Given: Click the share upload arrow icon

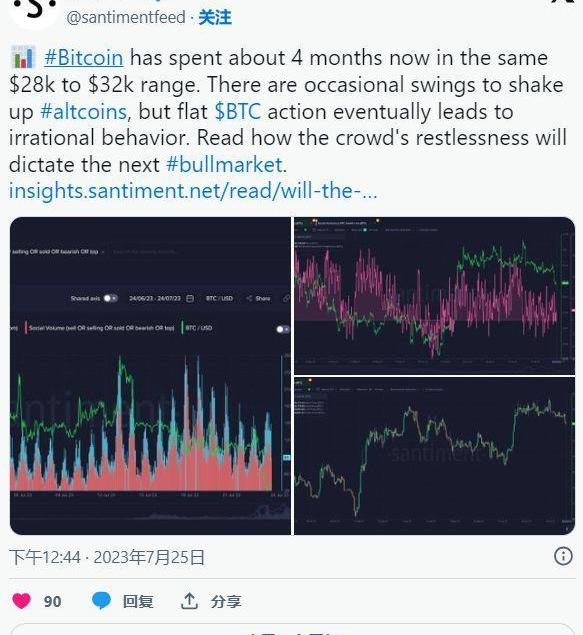Looking at the screenshot, I should pyautogui.click(x=189, y=601).
